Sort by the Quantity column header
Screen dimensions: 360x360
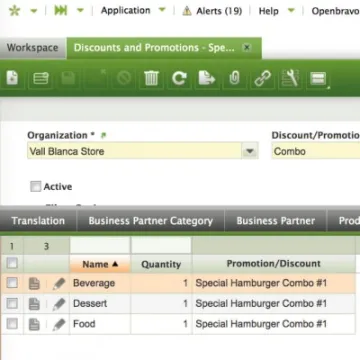click(161, 264)
